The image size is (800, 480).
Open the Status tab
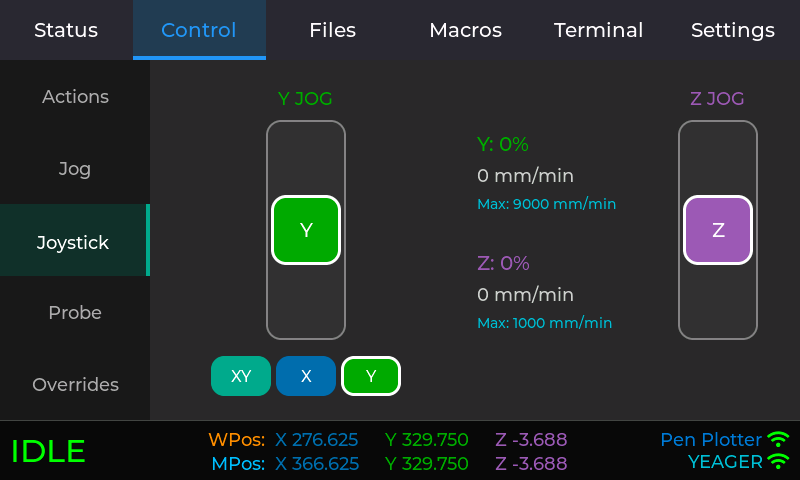[x=66, y=30]
